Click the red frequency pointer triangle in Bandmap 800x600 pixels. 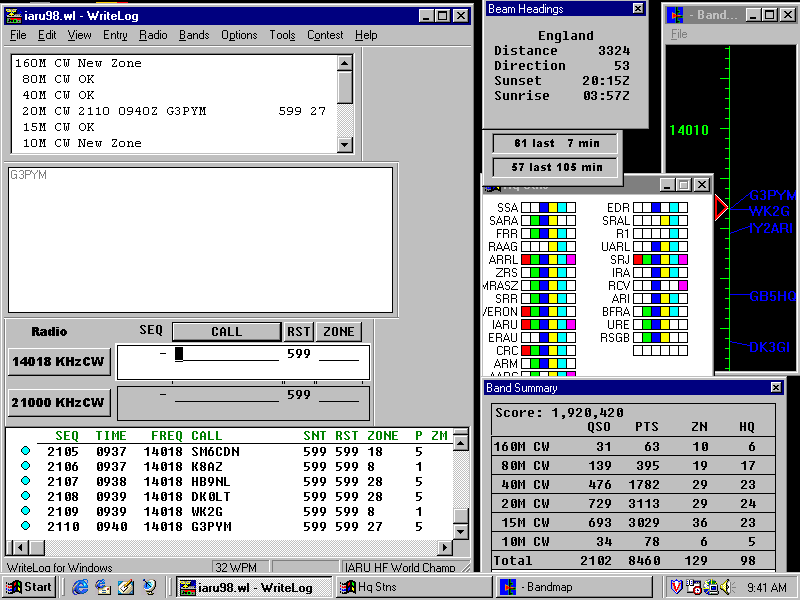pos(721,208)
